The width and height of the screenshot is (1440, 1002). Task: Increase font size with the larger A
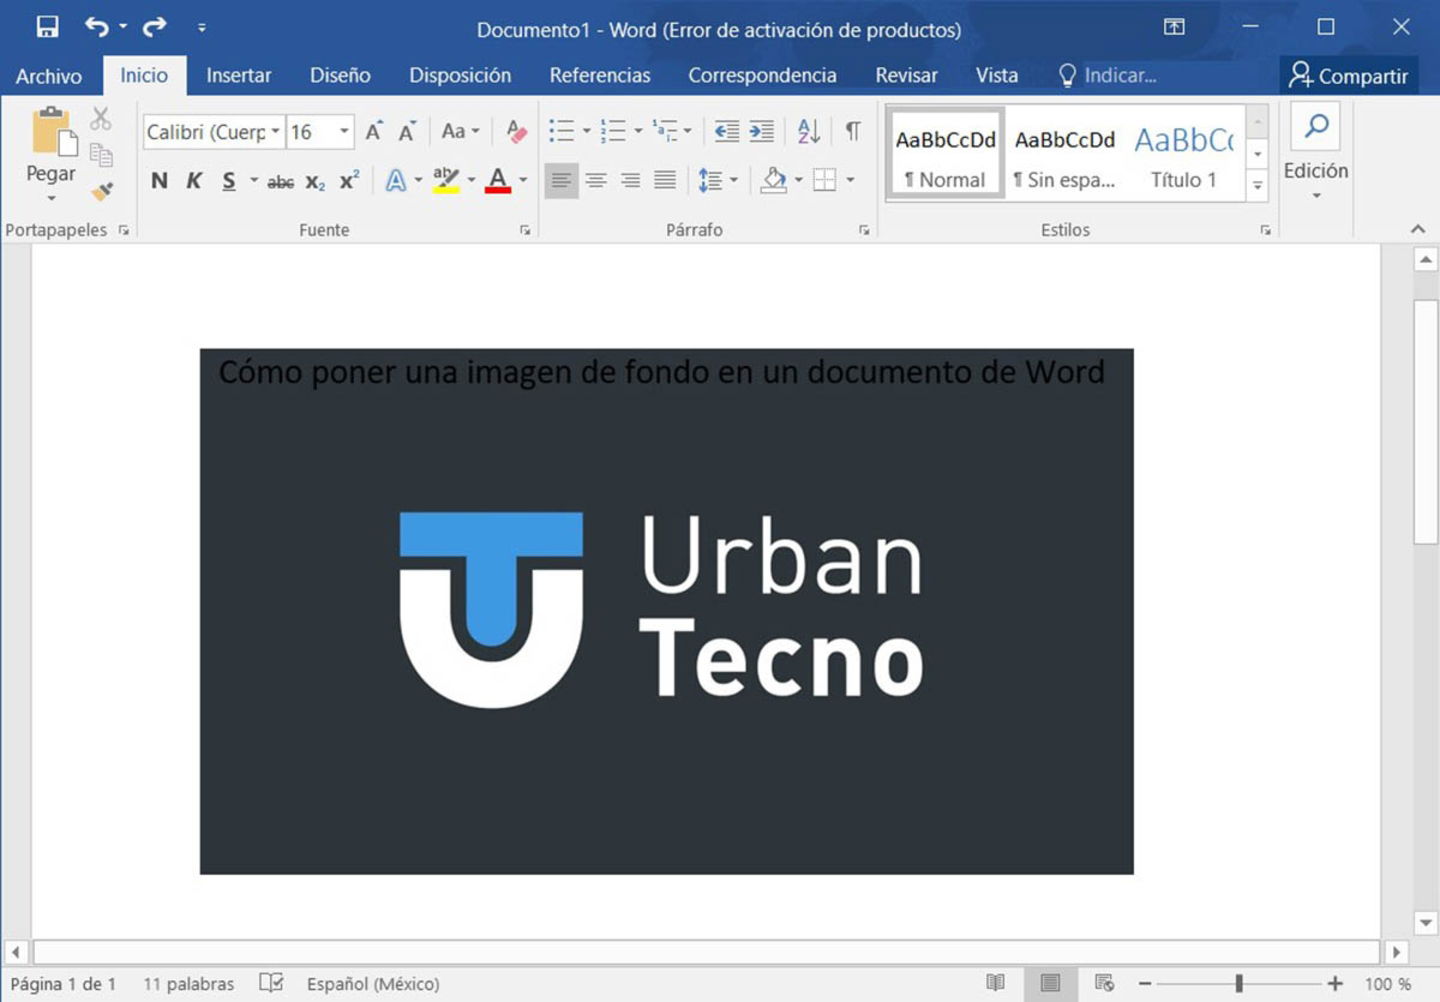[x=374, y=131]
